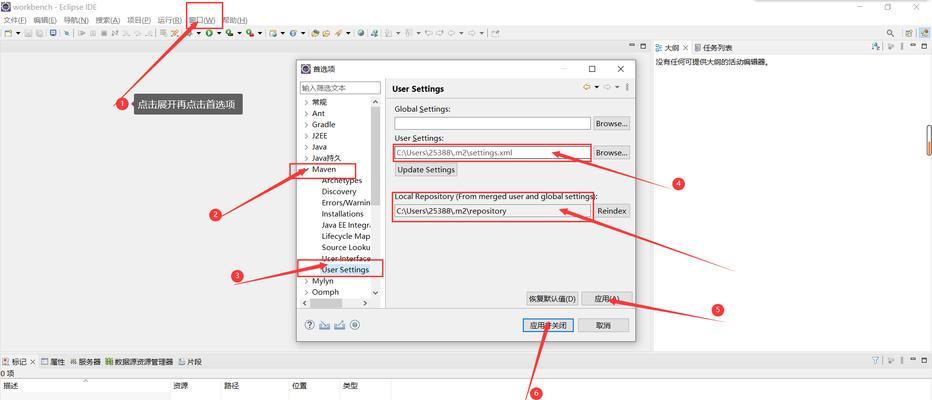Close the 标记 markers tab
The image size is (932, 400).
pos(33,361)
